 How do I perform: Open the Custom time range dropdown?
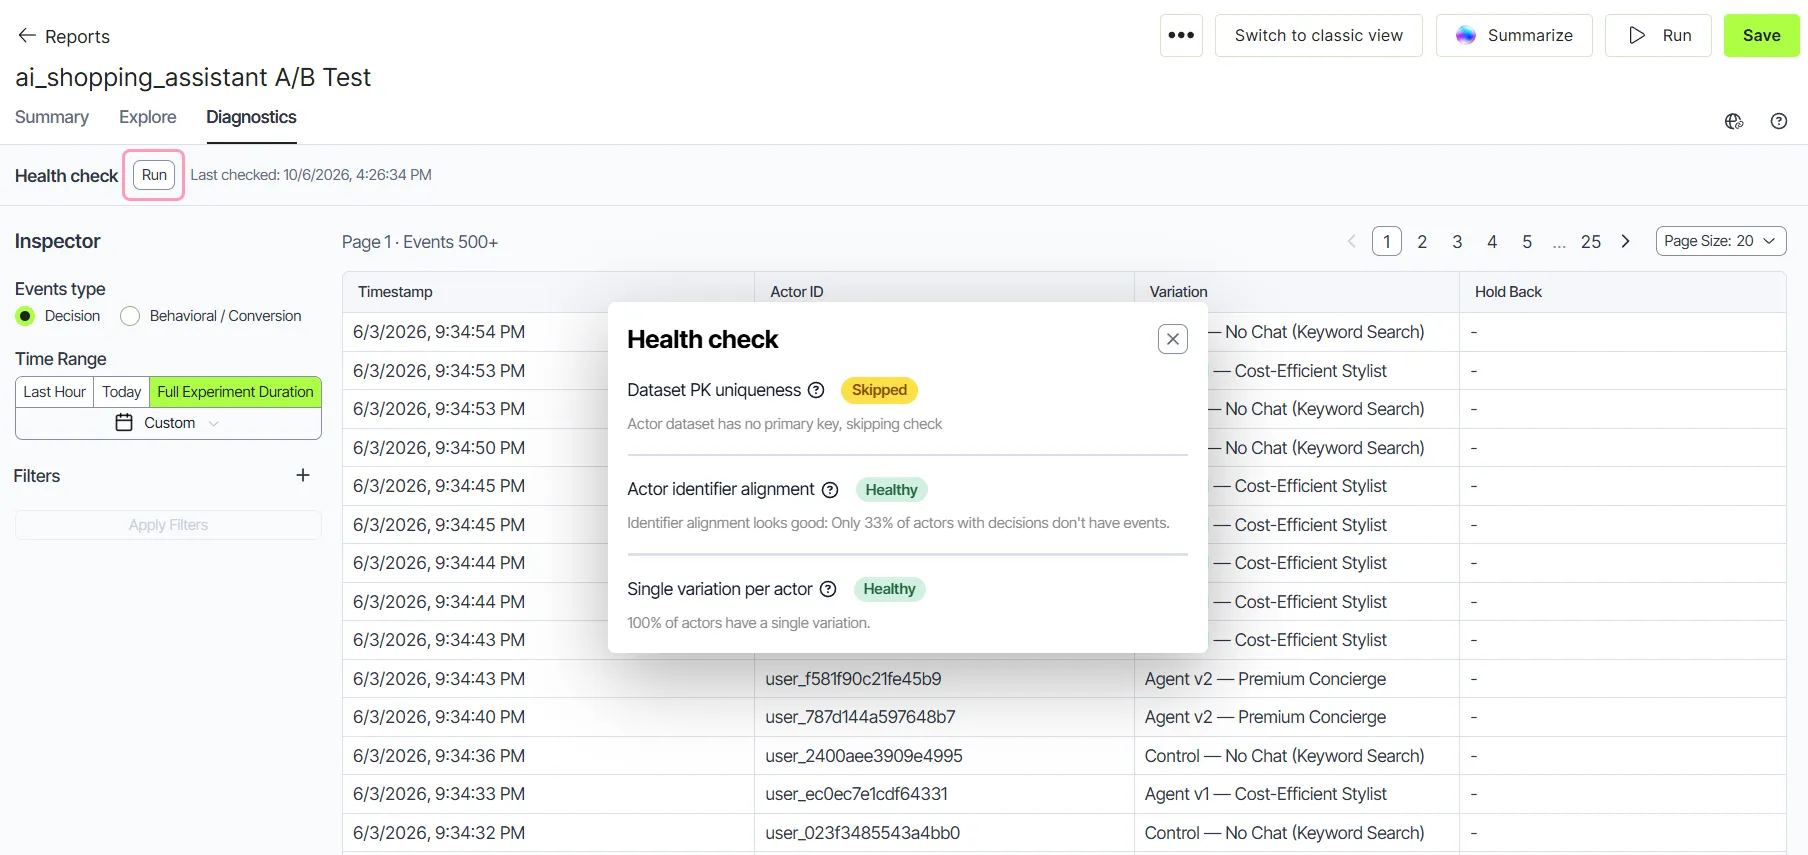coord(168,423)
